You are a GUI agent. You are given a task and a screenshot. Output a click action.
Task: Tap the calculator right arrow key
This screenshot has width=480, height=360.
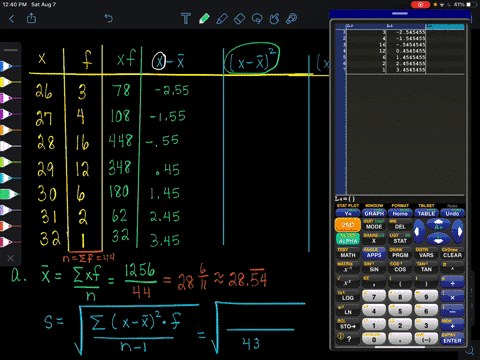tap(459, 232)
